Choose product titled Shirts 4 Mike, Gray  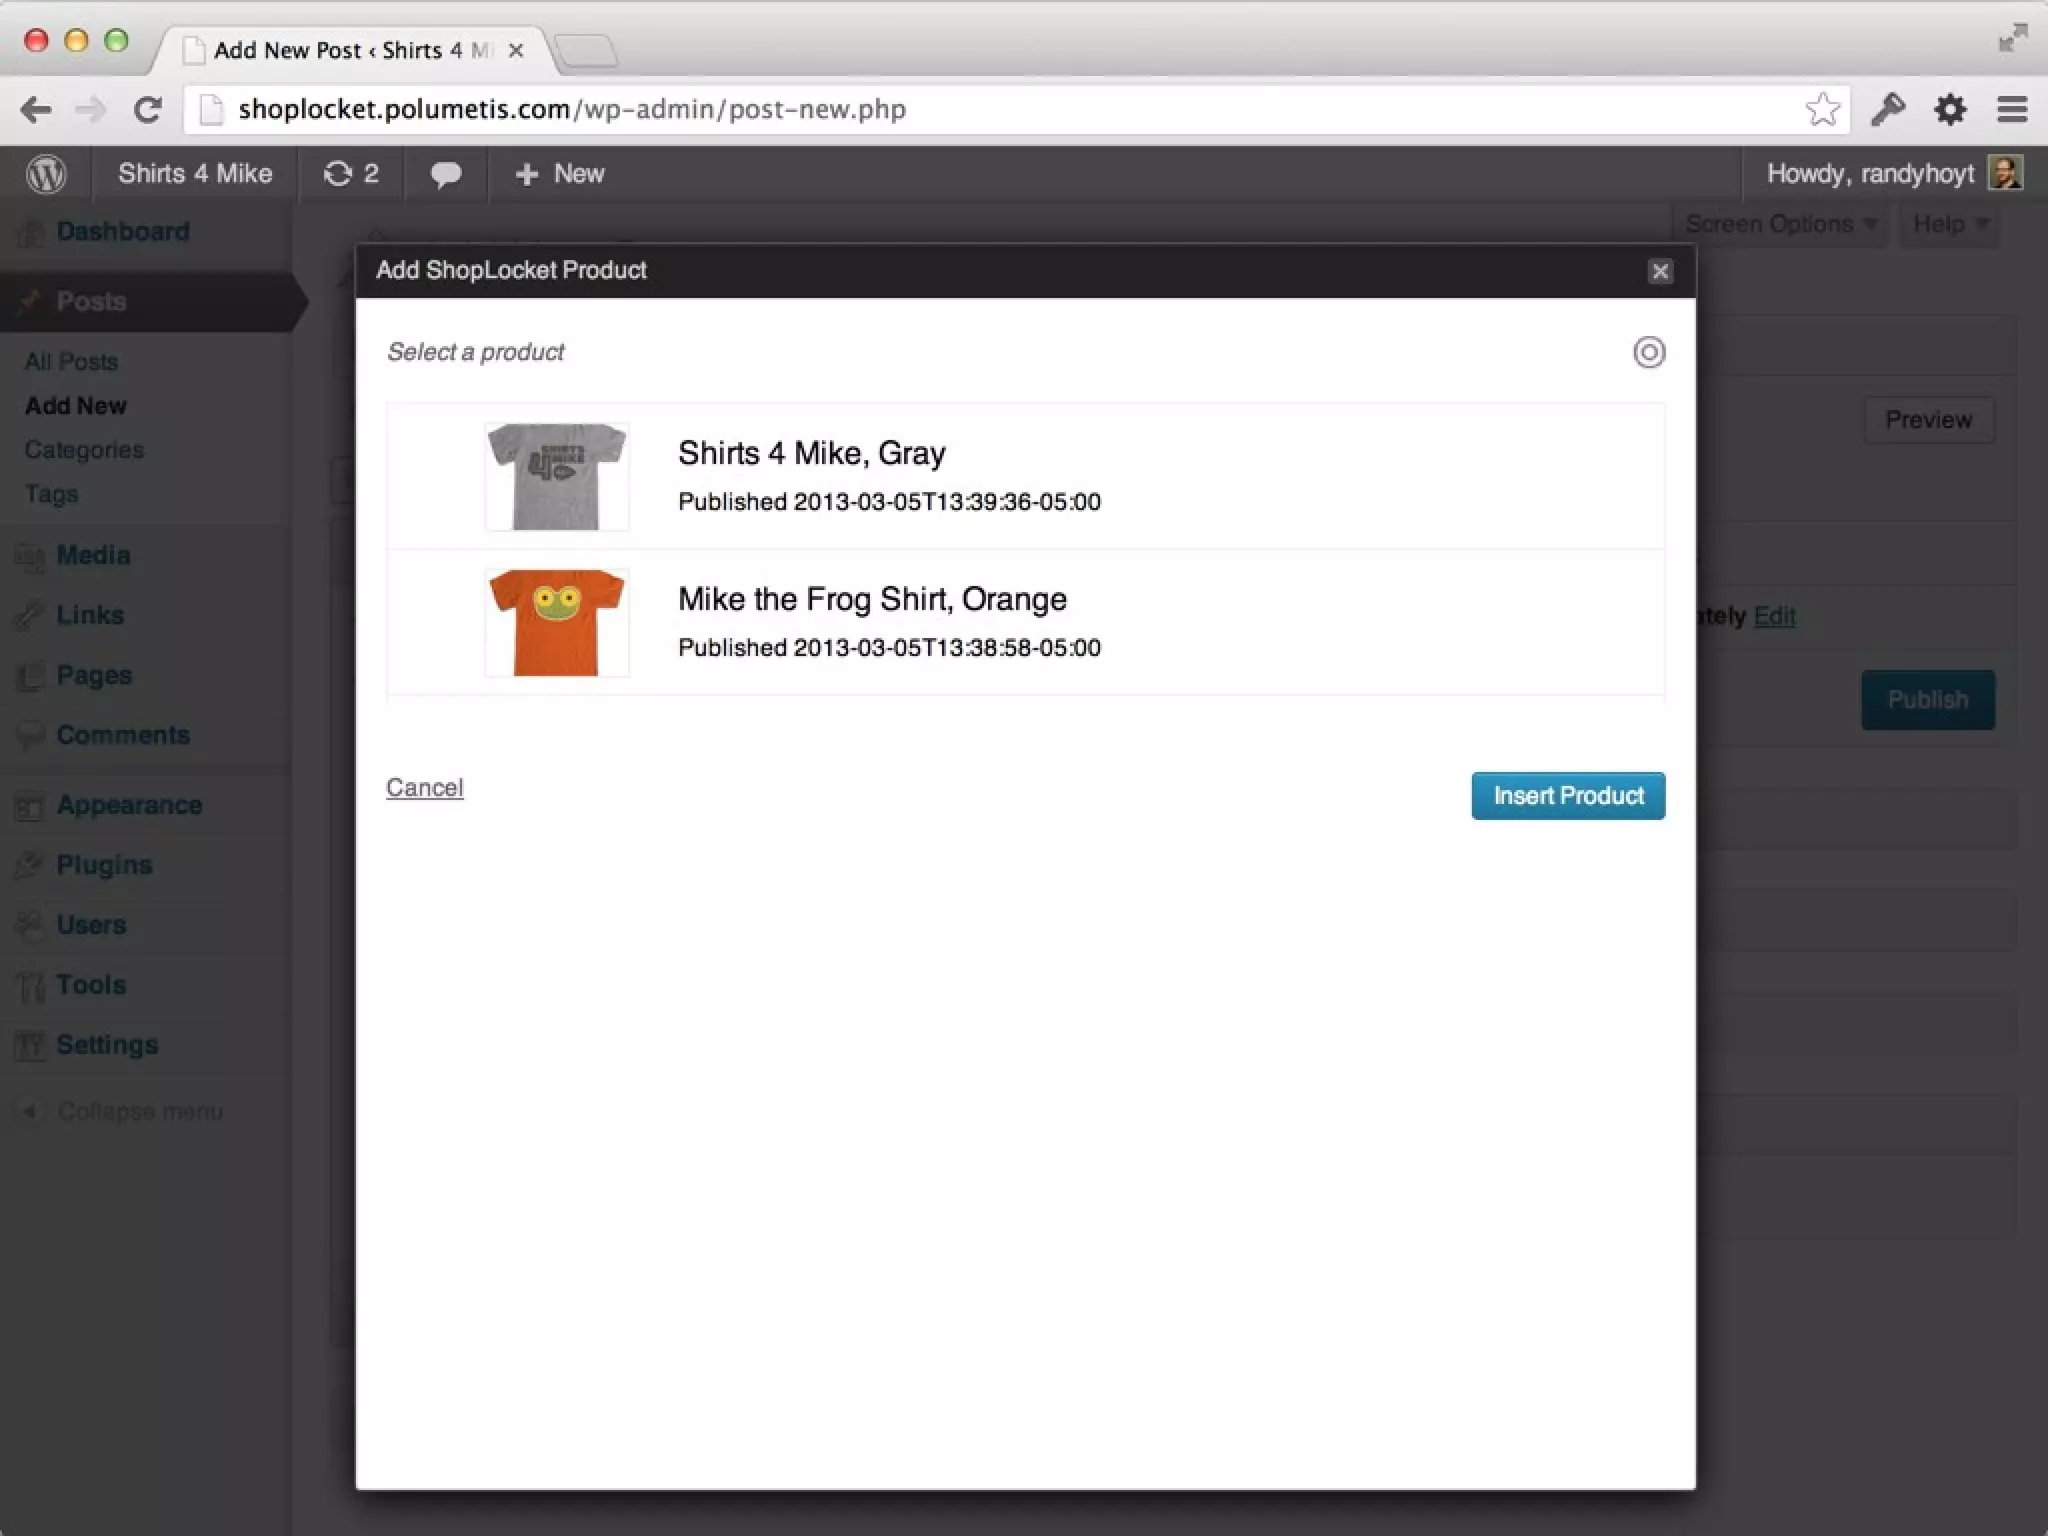[x=812, y=453]
